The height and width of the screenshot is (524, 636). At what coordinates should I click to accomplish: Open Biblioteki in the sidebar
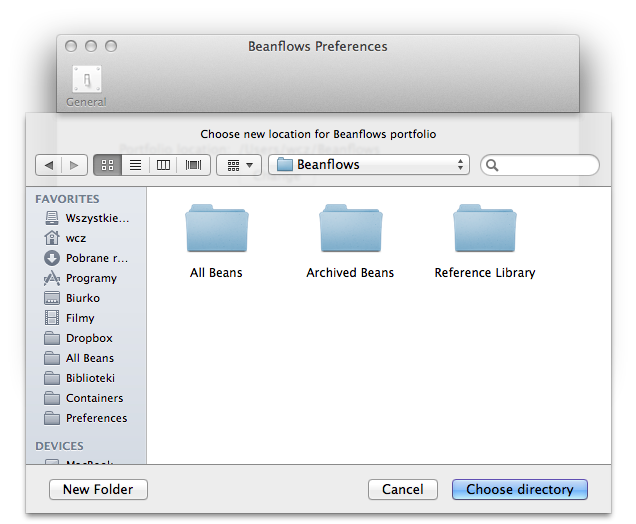click(x=86, y=378)
